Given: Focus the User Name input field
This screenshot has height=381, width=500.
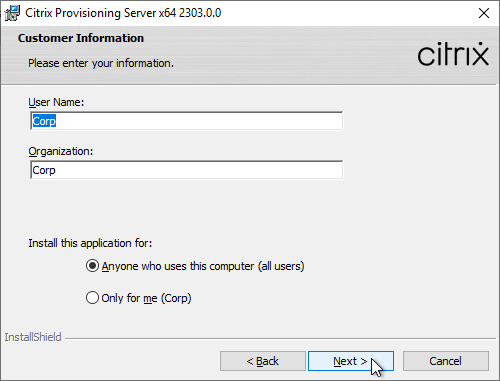Looking at the screenshot, I should [186, 121].
